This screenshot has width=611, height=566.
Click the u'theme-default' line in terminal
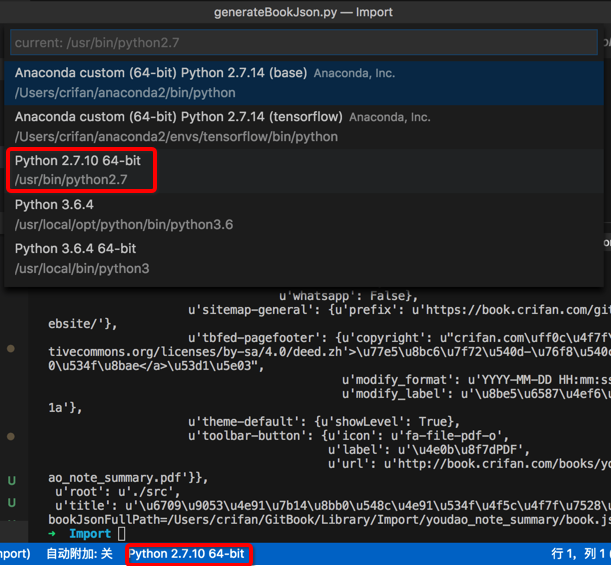coord(324,421)
